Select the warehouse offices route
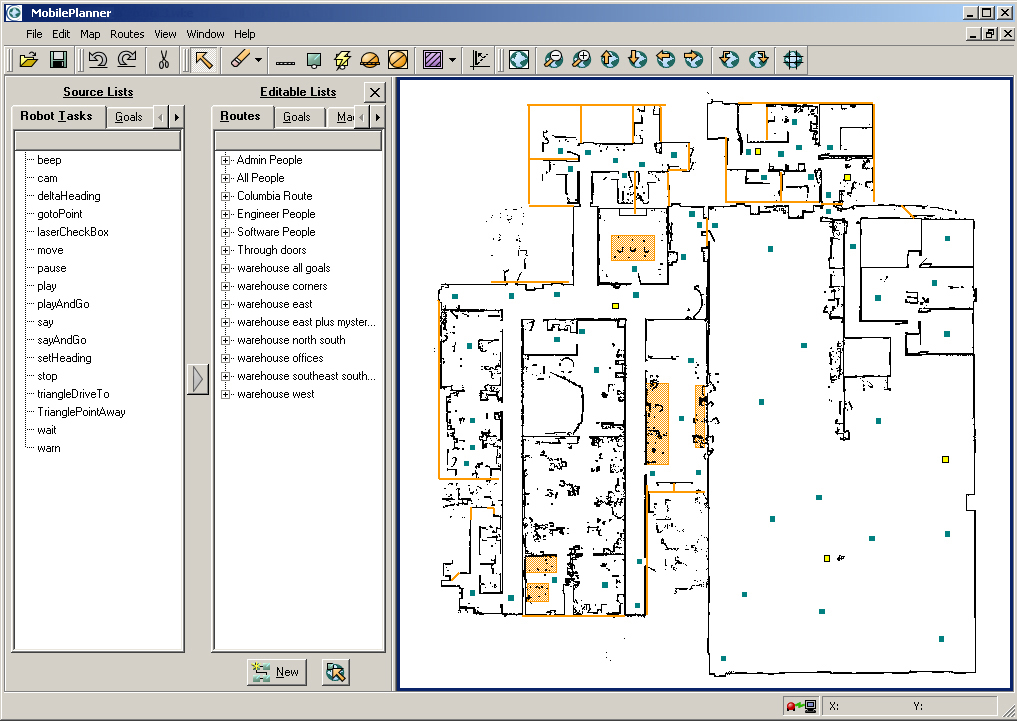The image size is (1017, 721). [280, 358]
